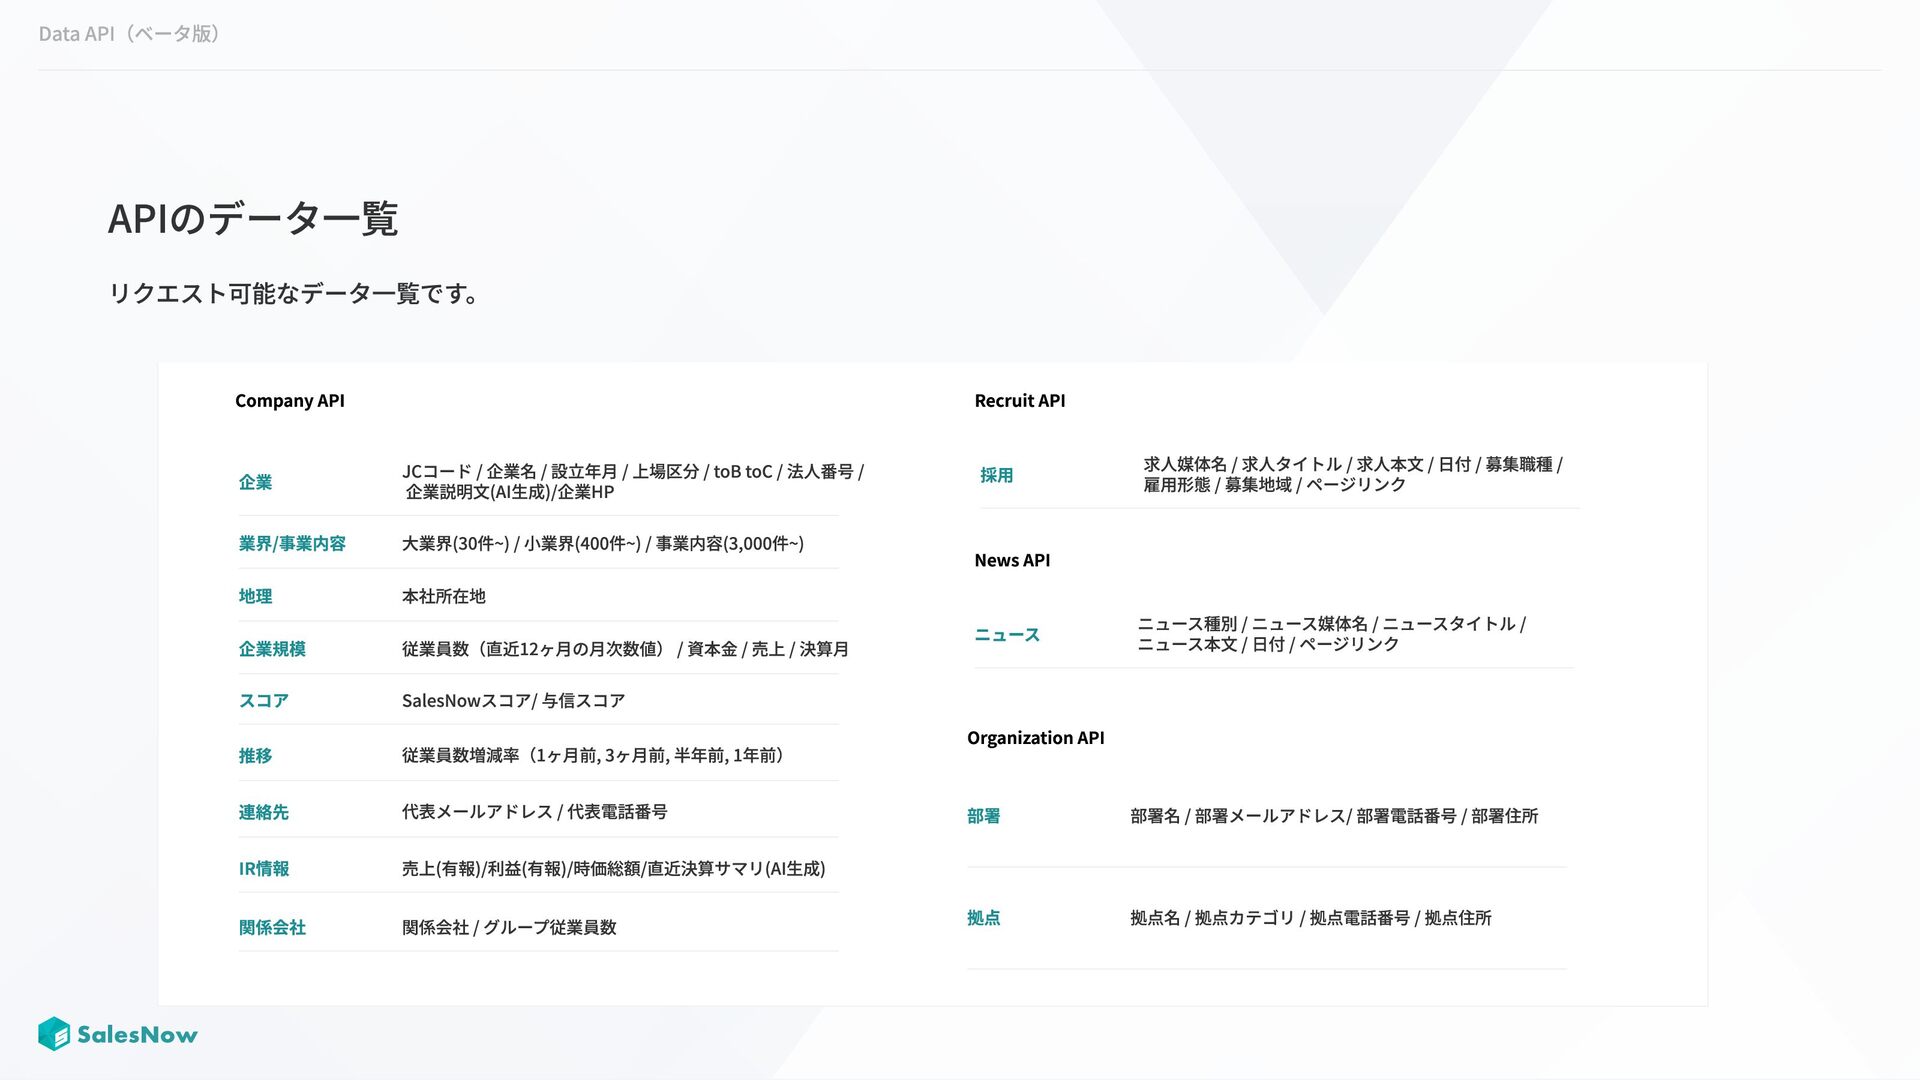The width and height of the screenshot is (1920, 1080).
Task: Click the ニュース label under News API
Action: pyautogui.click(x=1006, y=635)
